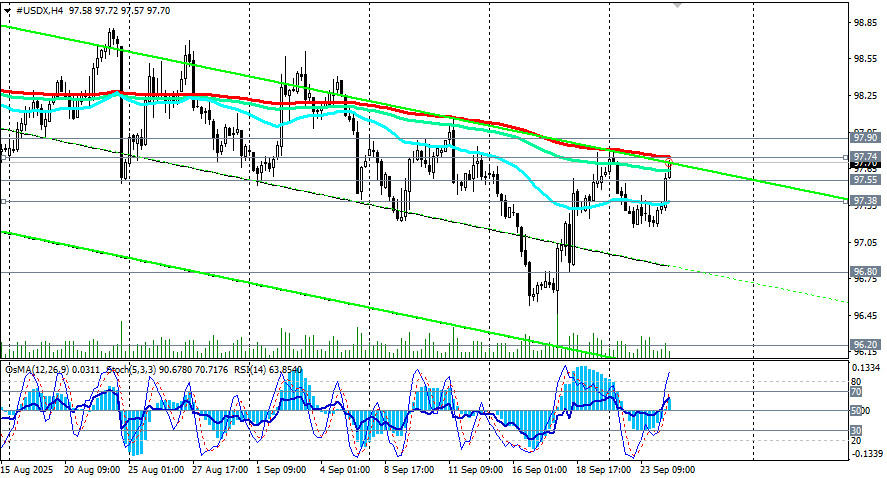Image resolution: width=887 pixels, height=478 pixels.
Task: Select right-side square handle of 97.38 line
Action: (845, 201)
